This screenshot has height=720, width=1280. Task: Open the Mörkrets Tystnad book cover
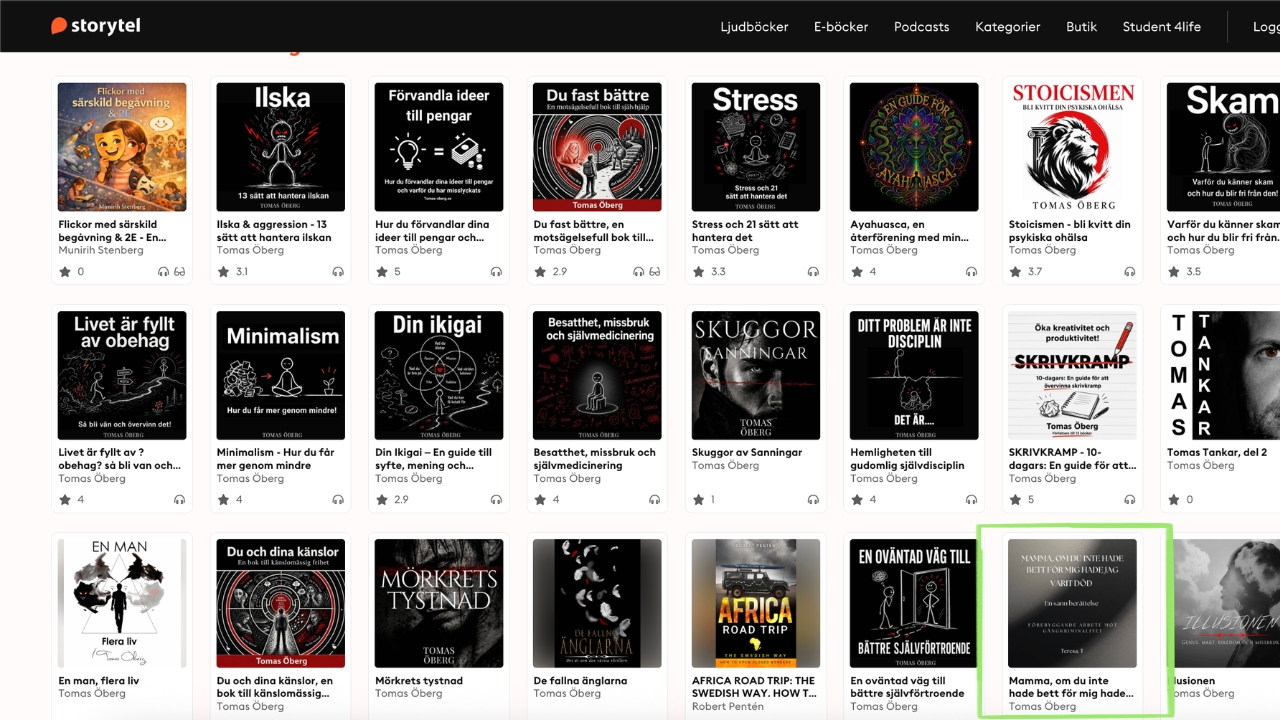point(439,603)
